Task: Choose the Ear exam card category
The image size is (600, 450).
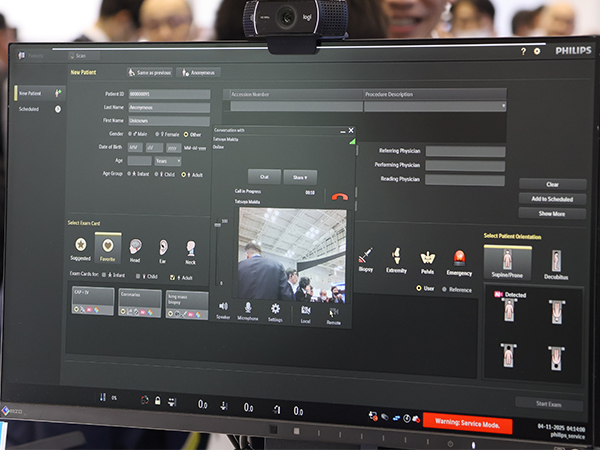Action: click(163, 246)
